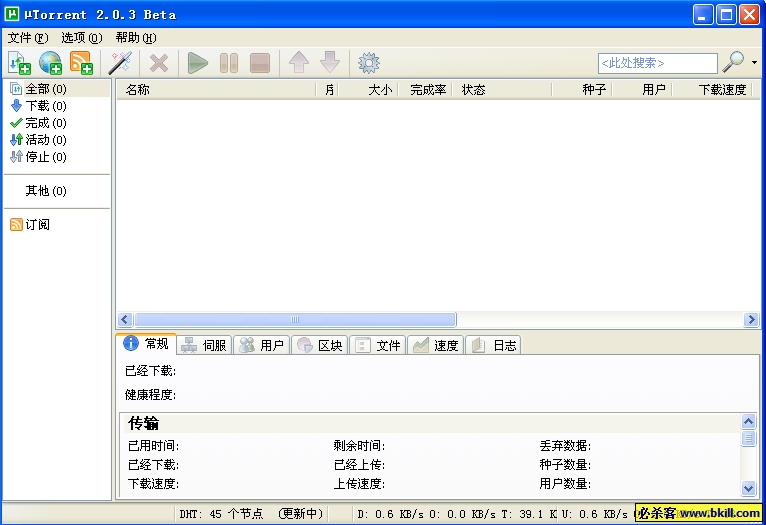Screen dimensions: 766x525
Task: Click the Add Torrent from URL icon
Action: click(x=50, y=63)
